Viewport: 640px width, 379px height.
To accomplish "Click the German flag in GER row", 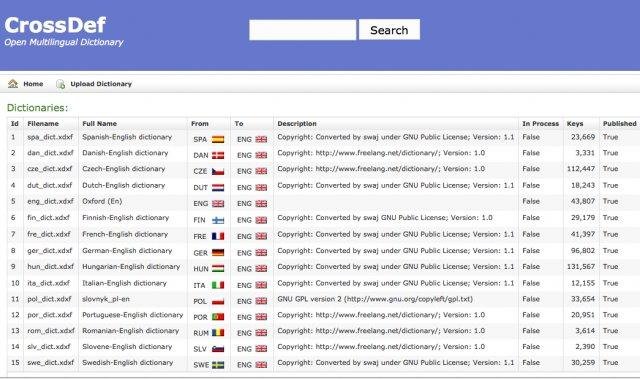I will click(x=218, y=253).
